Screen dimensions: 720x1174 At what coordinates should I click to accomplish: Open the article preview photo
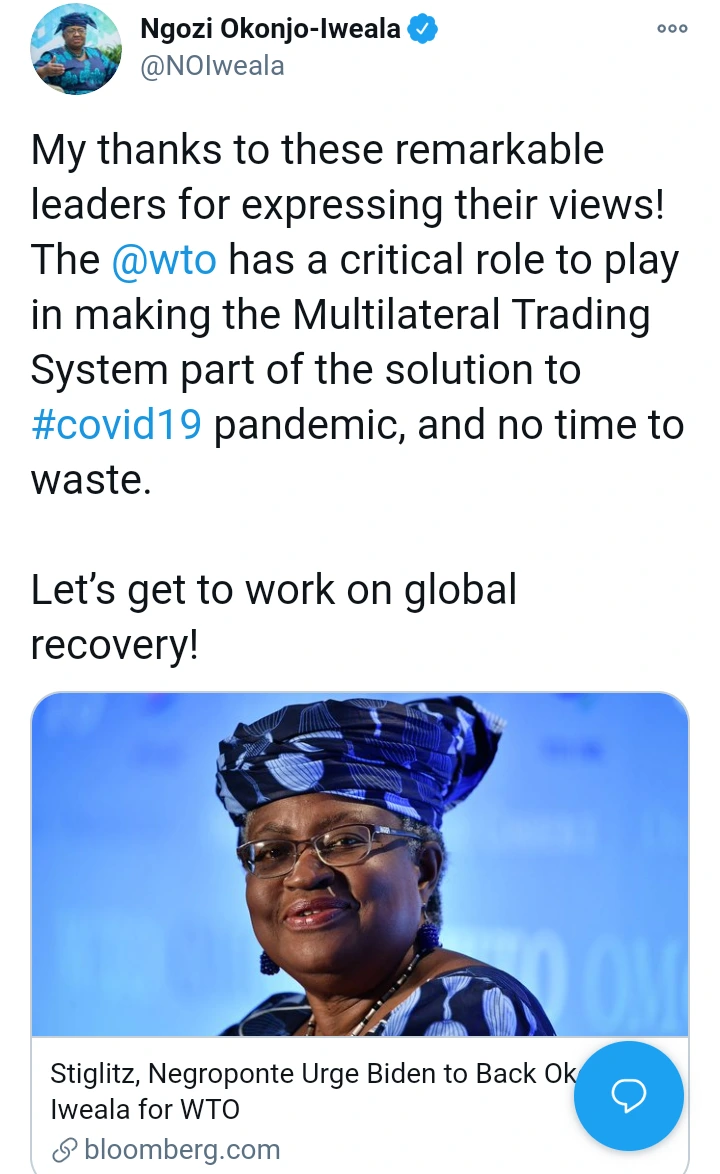[x=359, y=864]
